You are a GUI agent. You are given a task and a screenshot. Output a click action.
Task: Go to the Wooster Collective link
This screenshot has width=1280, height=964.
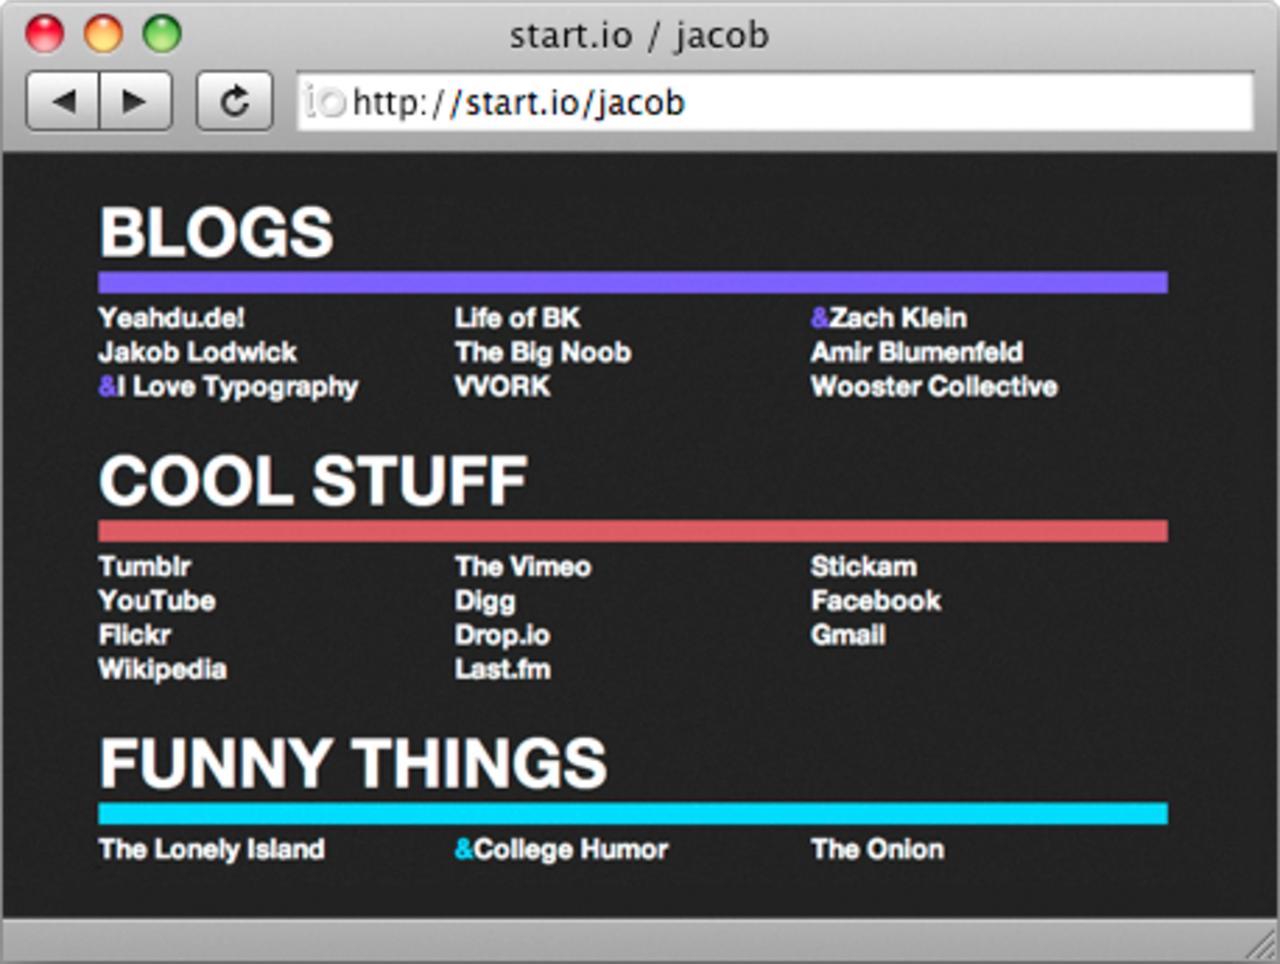tap(933, 387)
